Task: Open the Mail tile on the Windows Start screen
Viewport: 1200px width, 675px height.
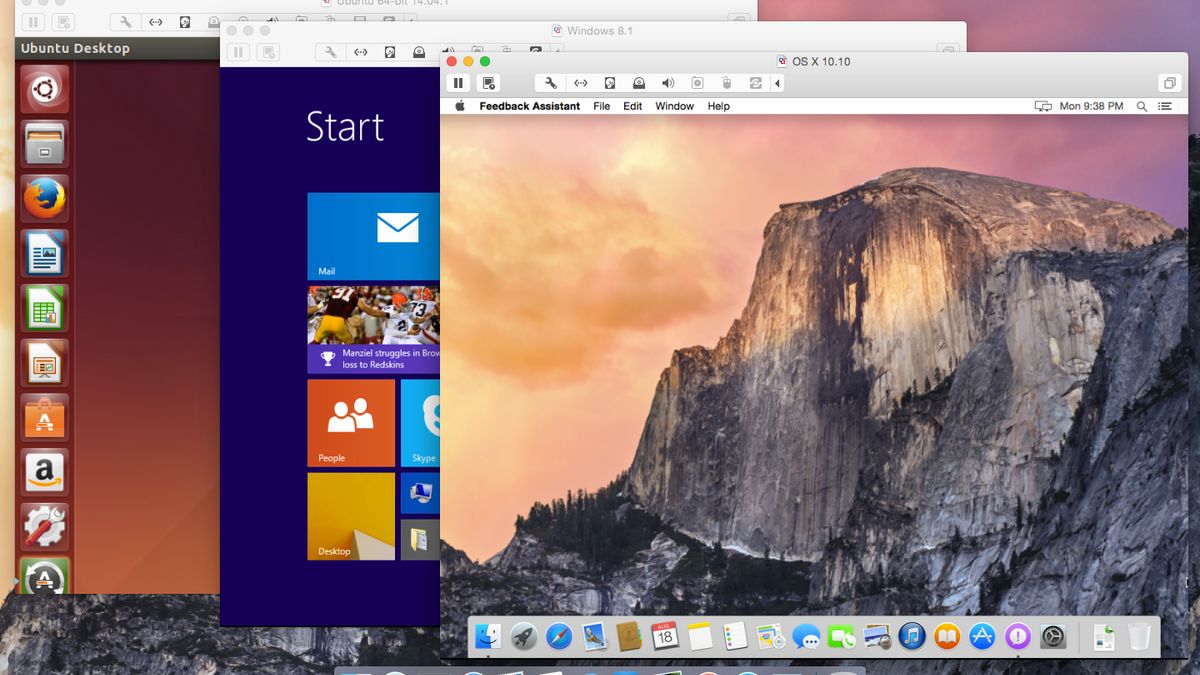Action: point(373,236)
